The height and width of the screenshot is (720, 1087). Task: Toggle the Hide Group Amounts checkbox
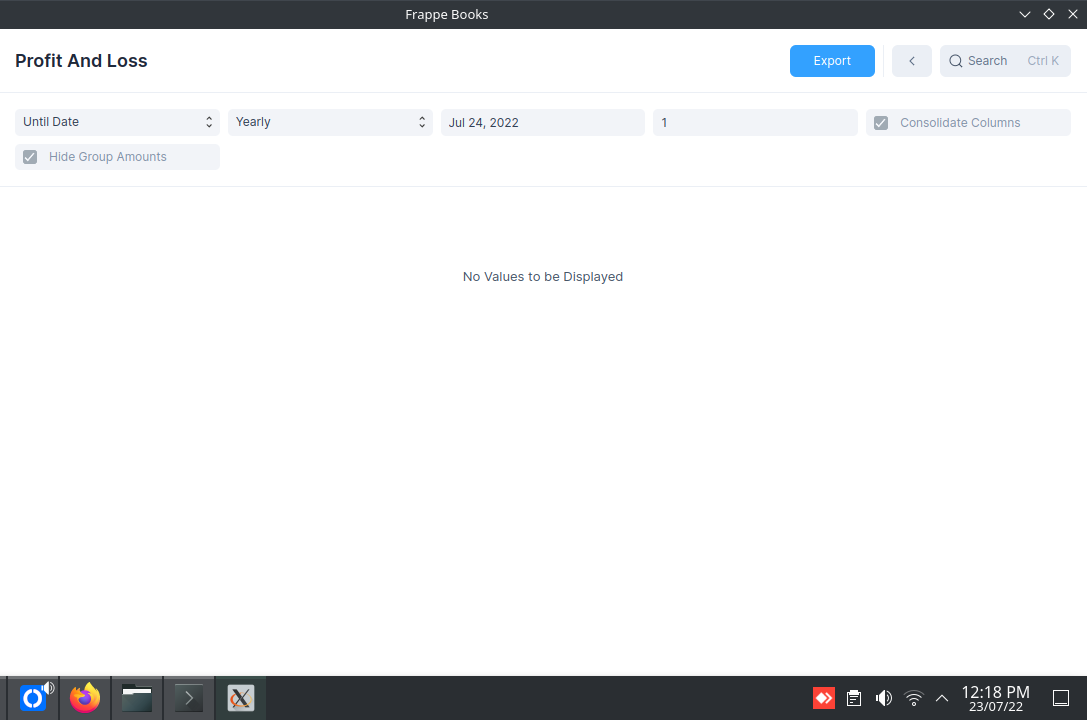[x=29, y=157]
